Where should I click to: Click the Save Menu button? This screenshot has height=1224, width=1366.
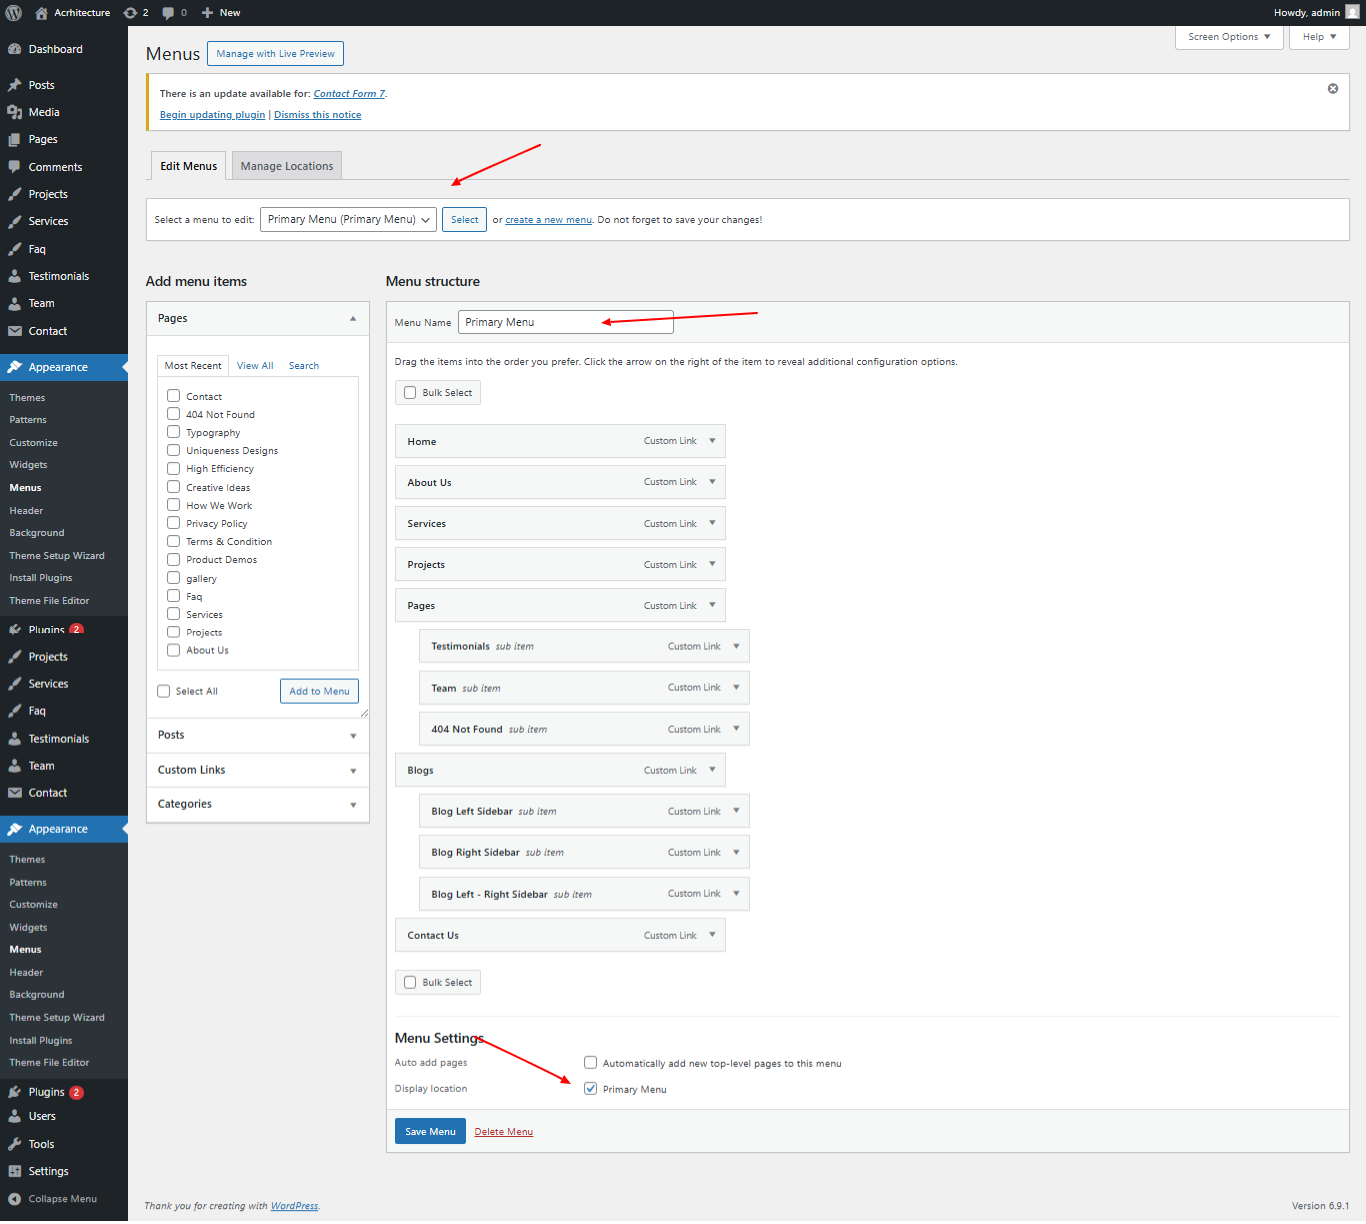click(430, 1132)
